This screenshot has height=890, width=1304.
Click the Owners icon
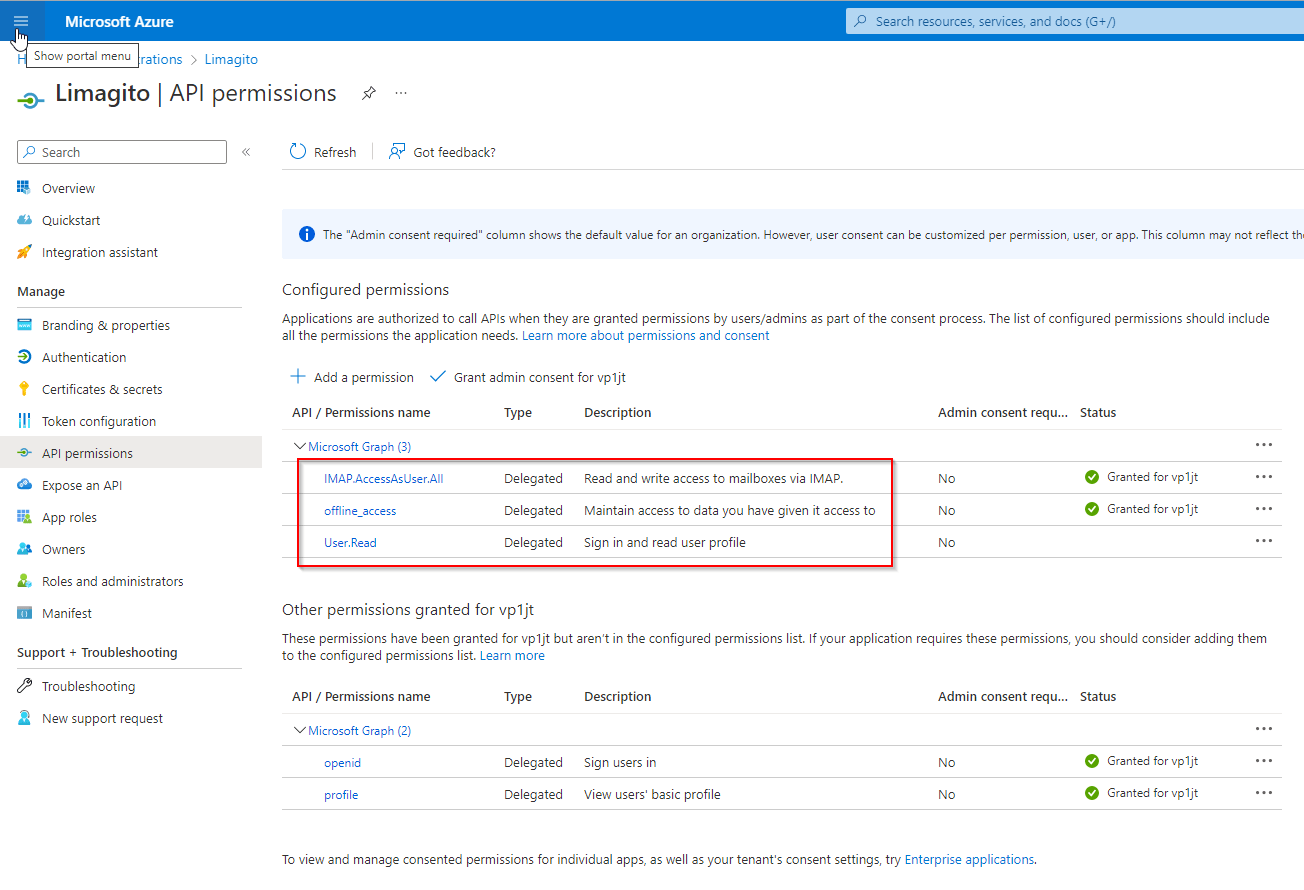pos(25,549)
